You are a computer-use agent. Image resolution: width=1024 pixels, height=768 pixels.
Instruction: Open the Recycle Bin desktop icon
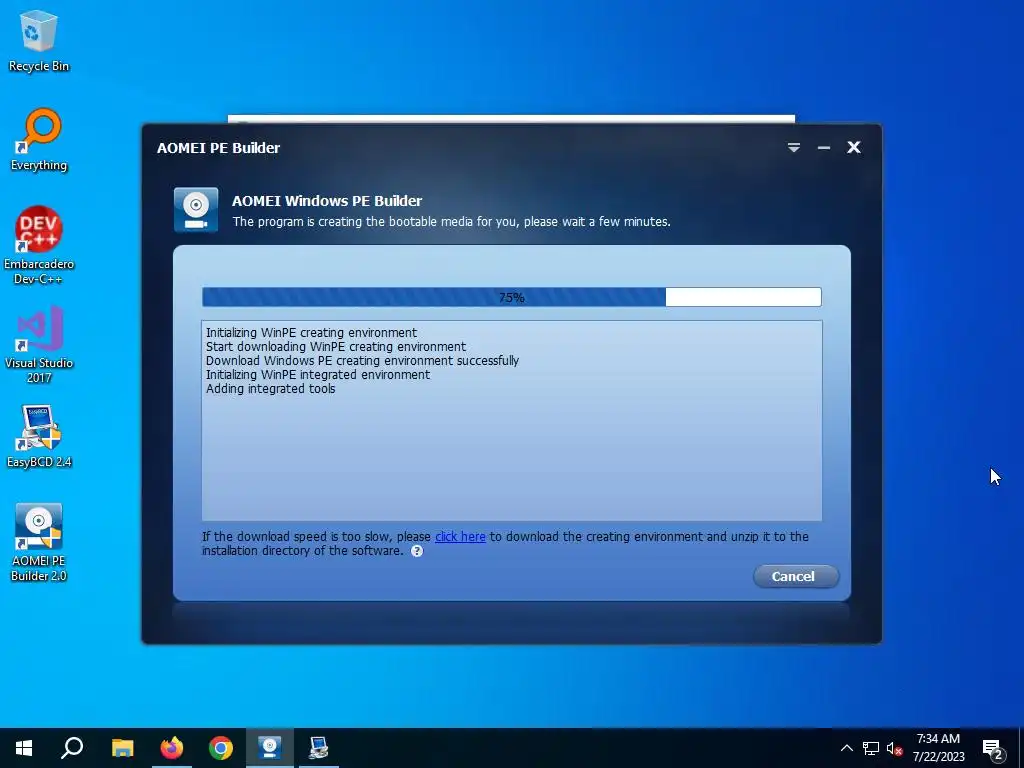[x=39, y=40]
